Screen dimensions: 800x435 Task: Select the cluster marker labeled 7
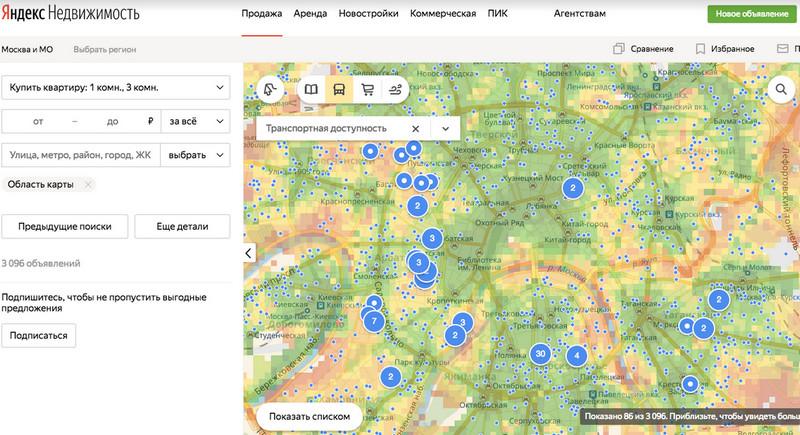click(374, 321)
